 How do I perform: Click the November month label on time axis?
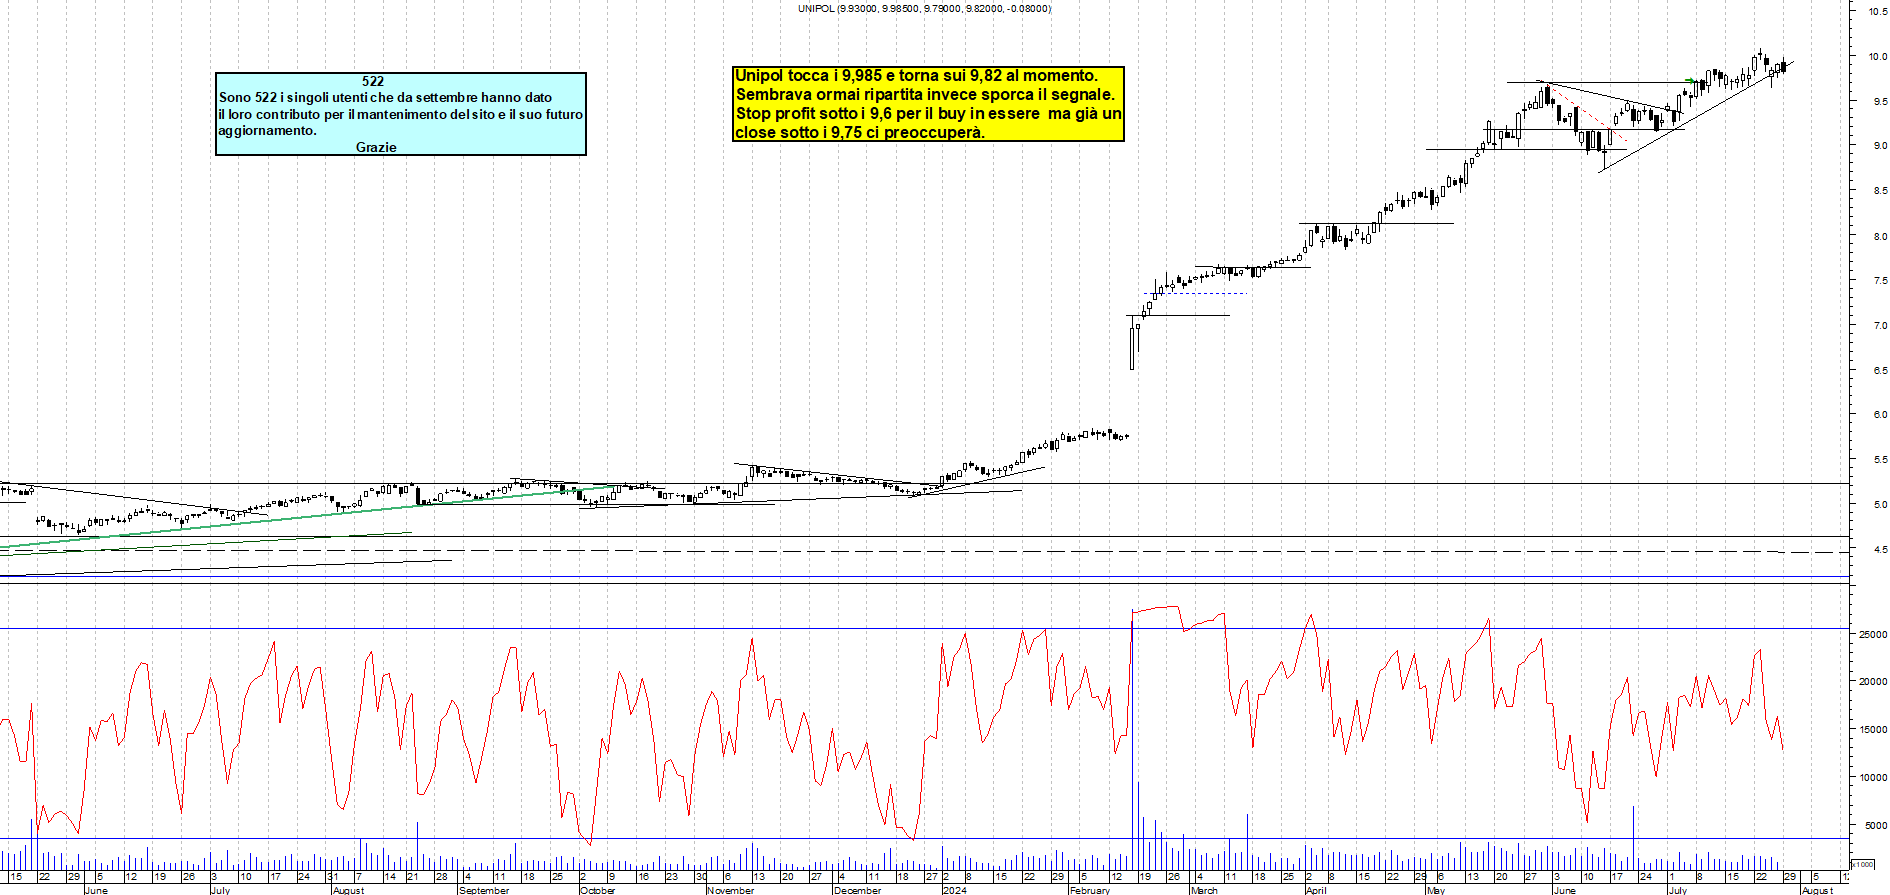pyautogui.click(x=731, y=890)
